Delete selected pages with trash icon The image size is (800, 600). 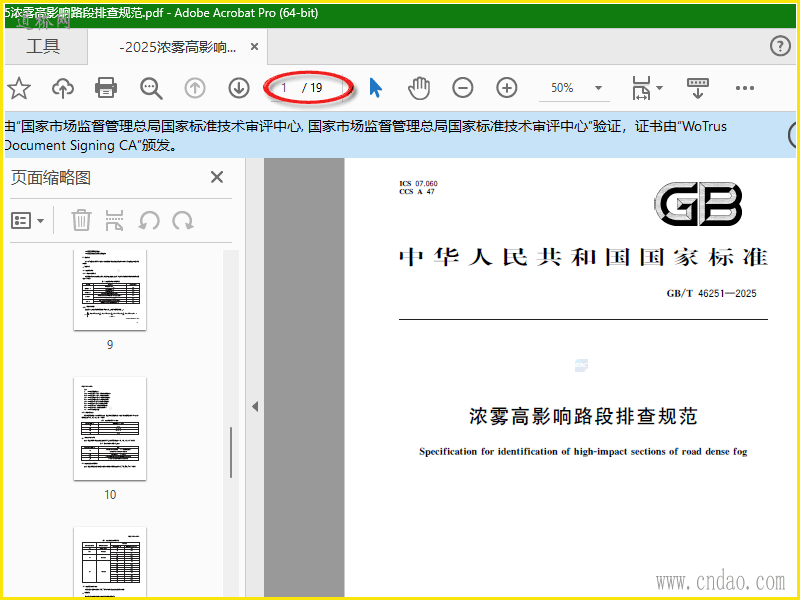tap(81, 220)
